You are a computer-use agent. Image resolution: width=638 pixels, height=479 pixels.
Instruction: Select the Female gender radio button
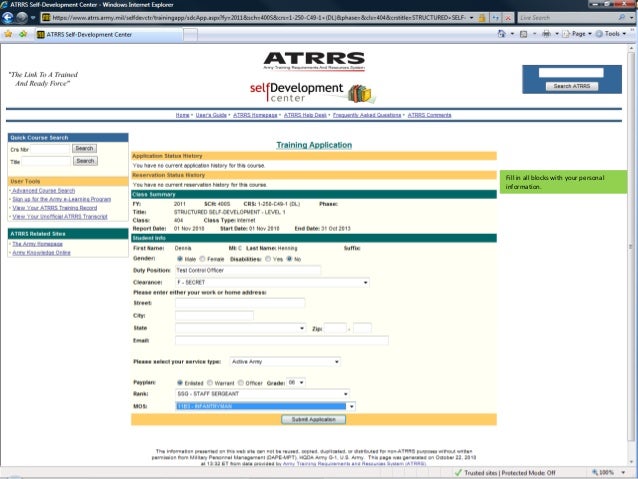tap(202, 259)
